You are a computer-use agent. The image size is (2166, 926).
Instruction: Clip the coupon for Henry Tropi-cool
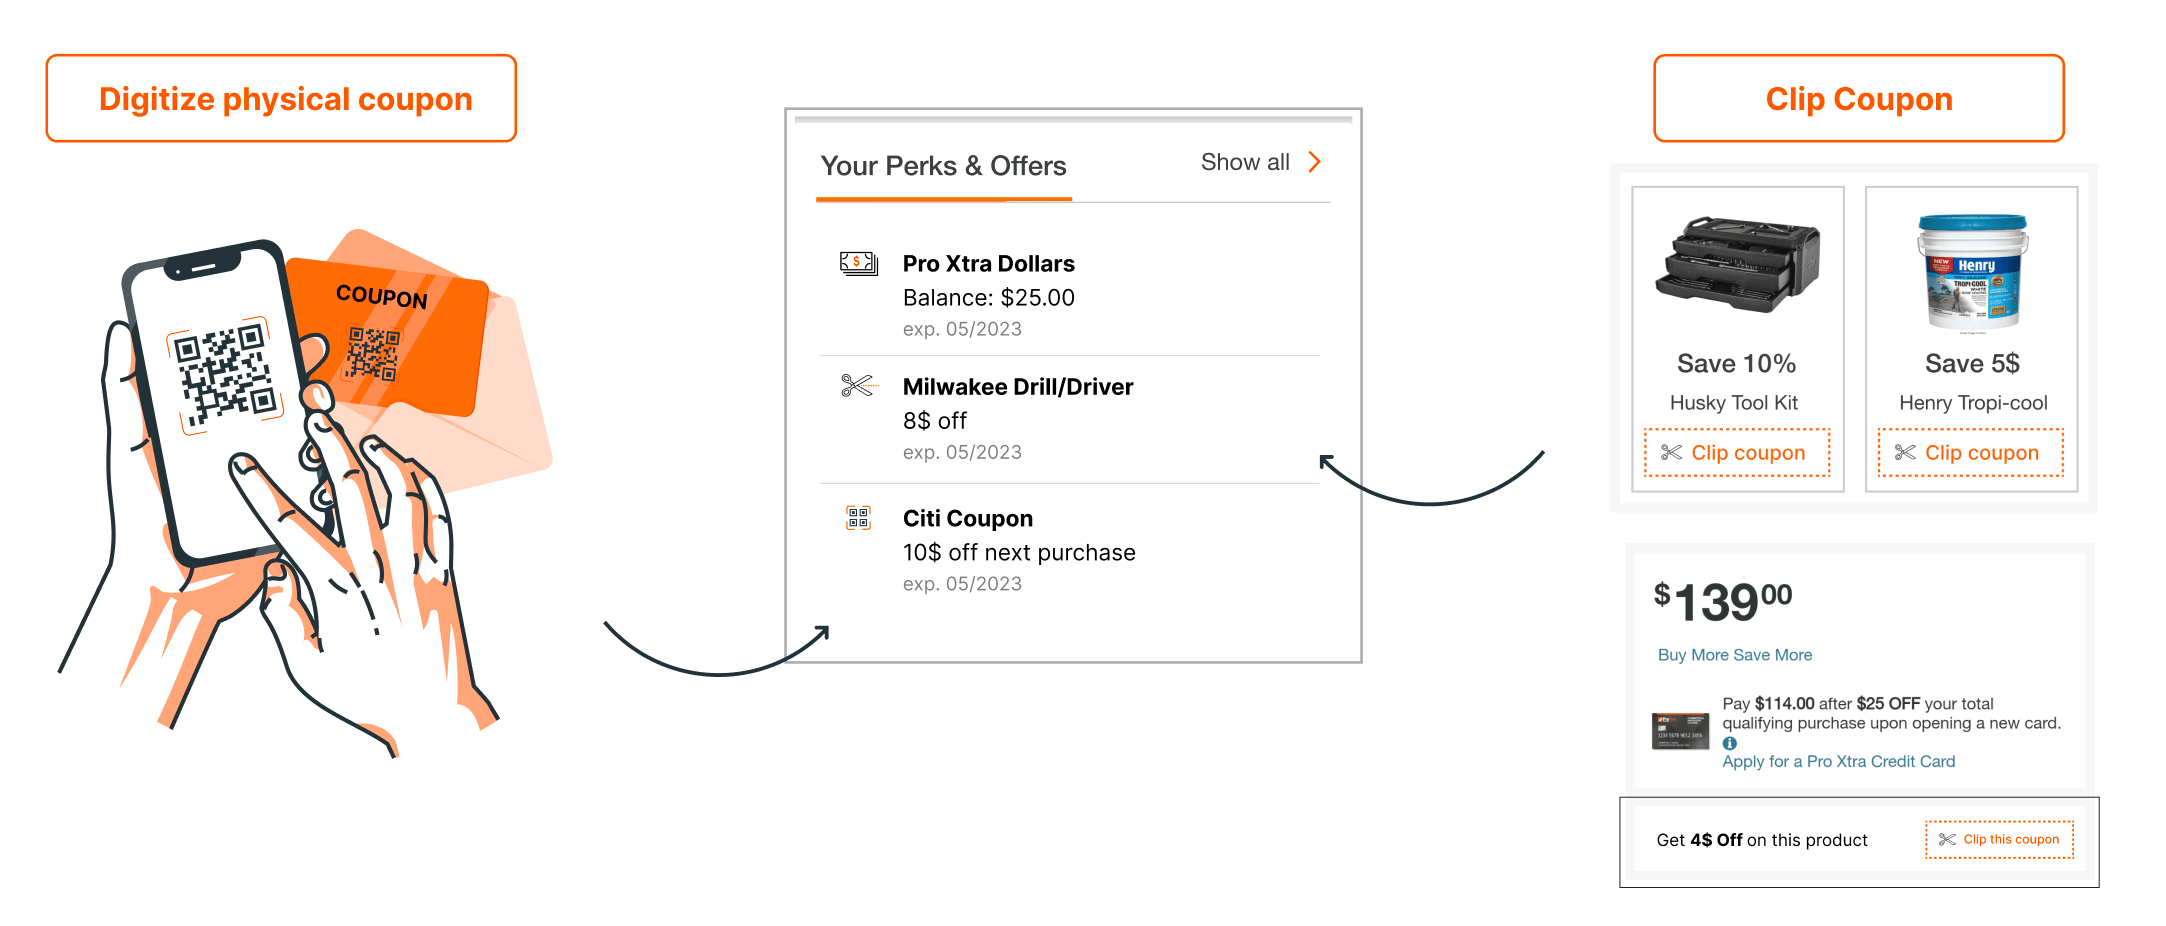1970,453
